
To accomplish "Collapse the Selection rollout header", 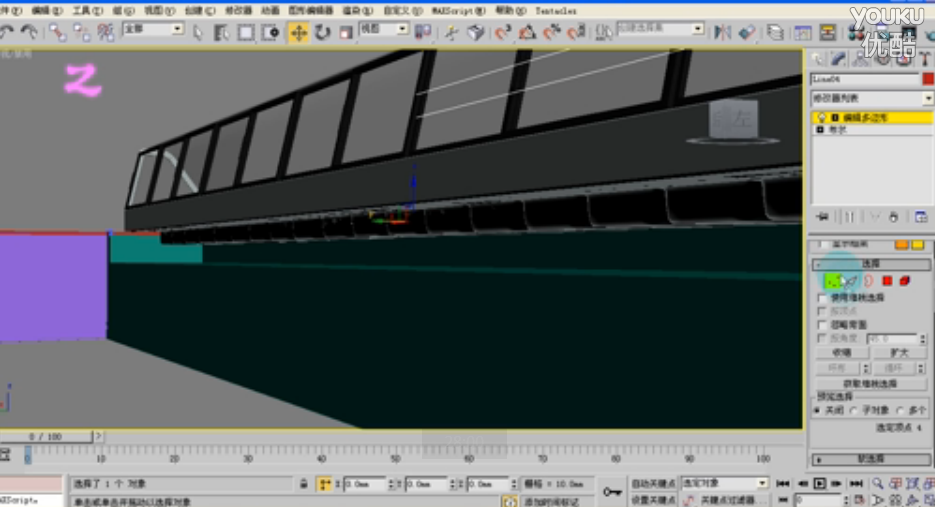I will [x=871, y=263].
